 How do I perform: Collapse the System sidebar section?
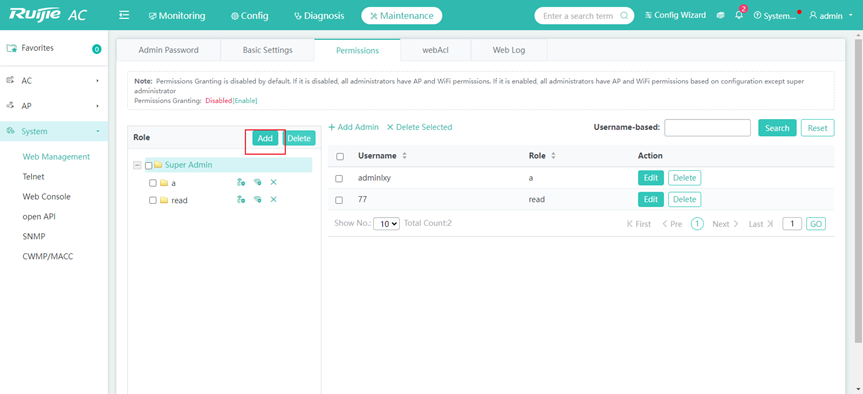(54, 131)
